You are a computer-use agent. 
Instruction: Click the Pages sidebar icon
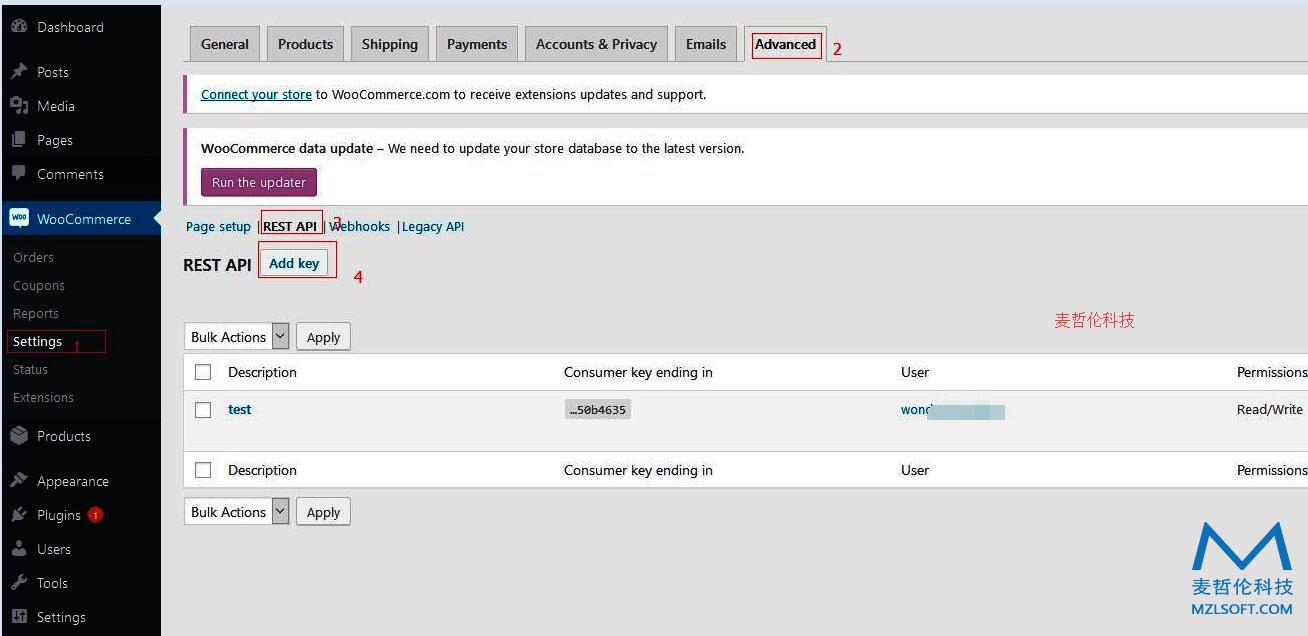19,140
